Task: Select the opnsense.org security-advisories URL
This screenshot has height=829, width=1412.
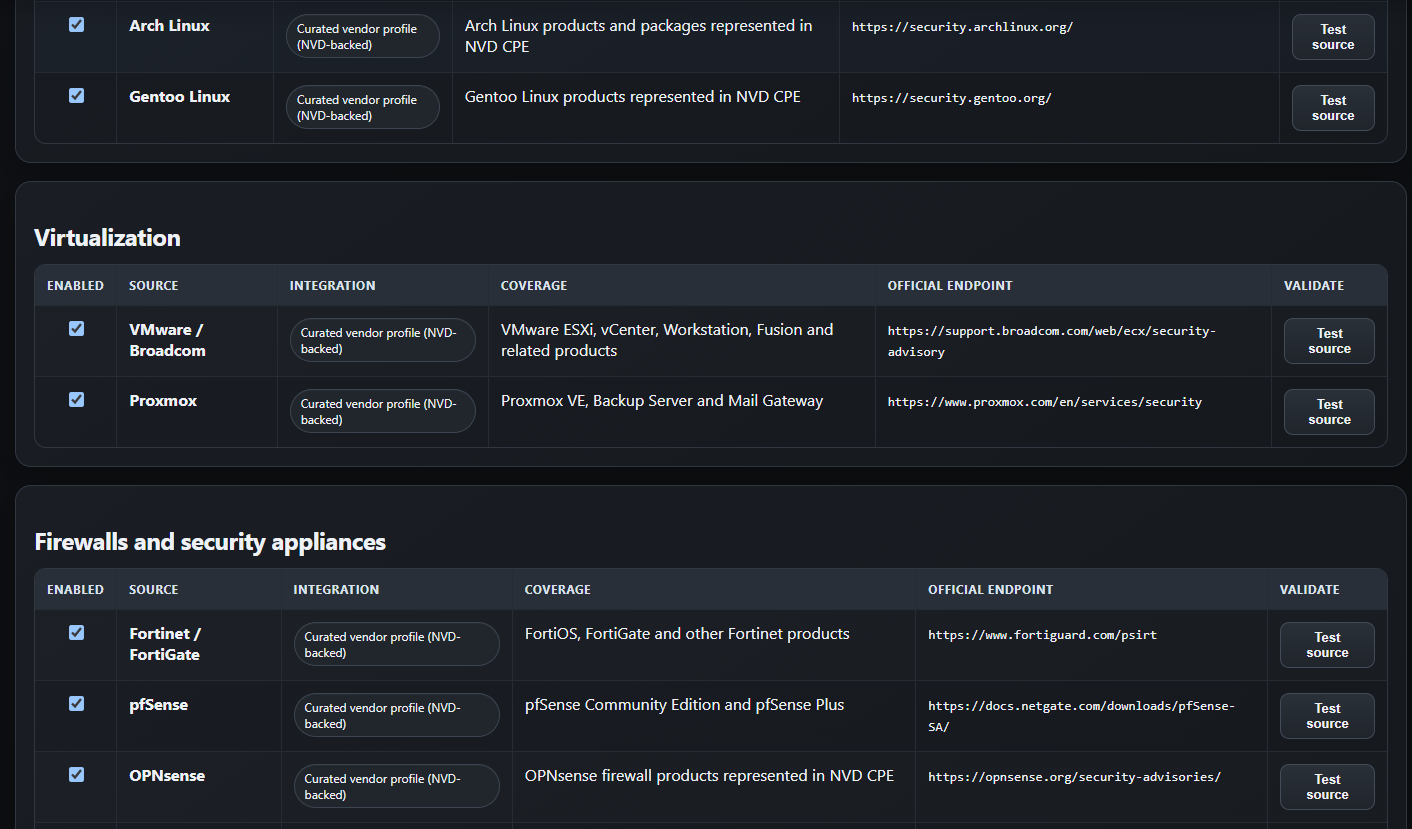Action: pos(1074,777)
